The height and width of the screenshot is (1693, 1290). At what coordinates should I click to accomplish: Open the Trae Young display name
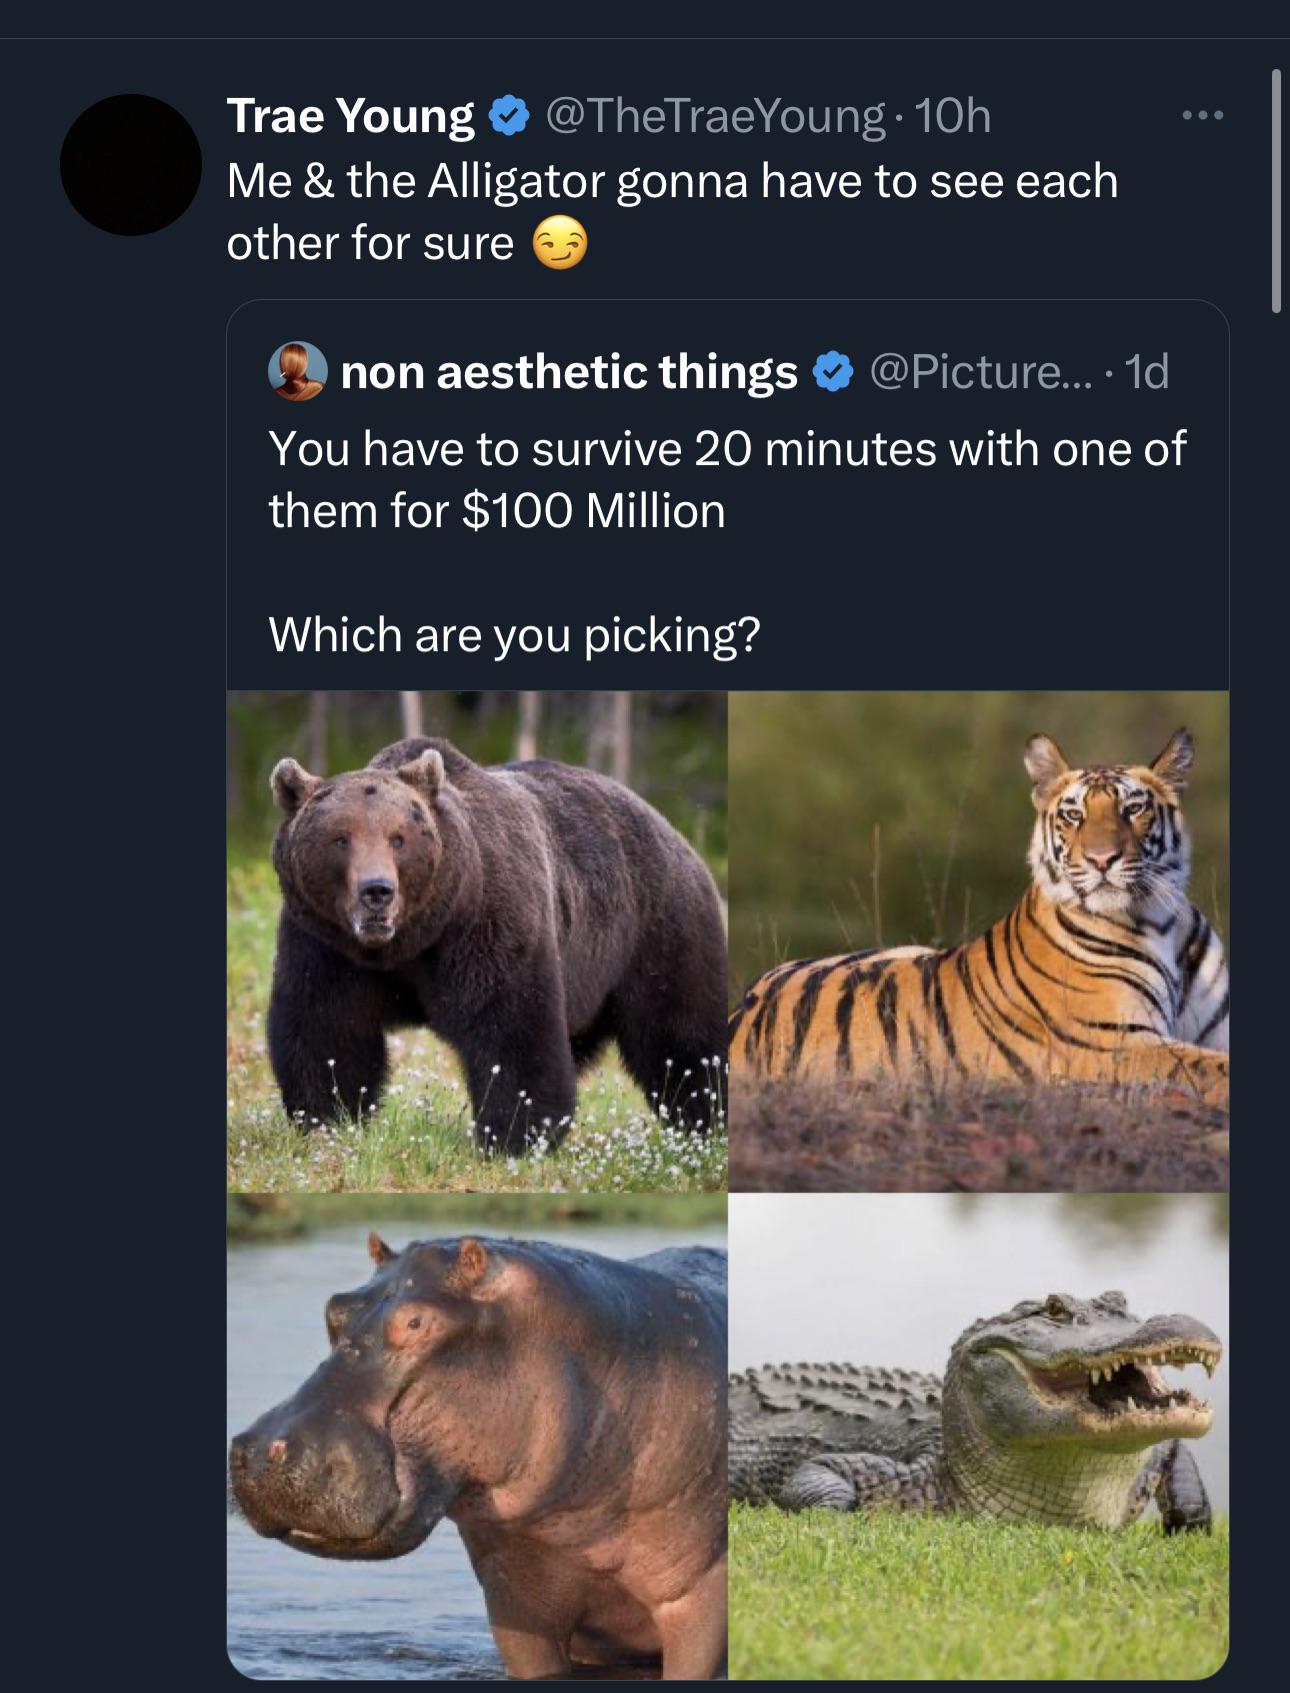350,116
